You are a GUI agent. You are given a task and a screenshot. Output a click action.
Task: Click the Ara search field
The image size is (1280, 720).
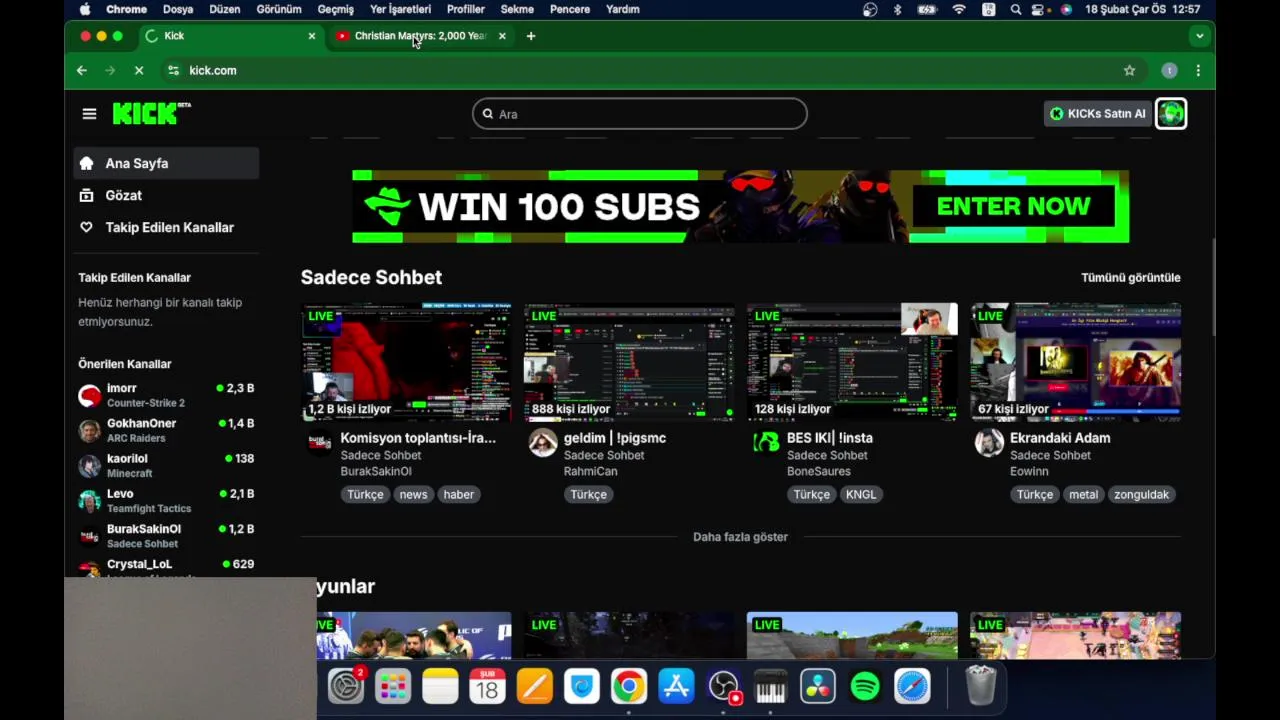[x=640, y=114]
